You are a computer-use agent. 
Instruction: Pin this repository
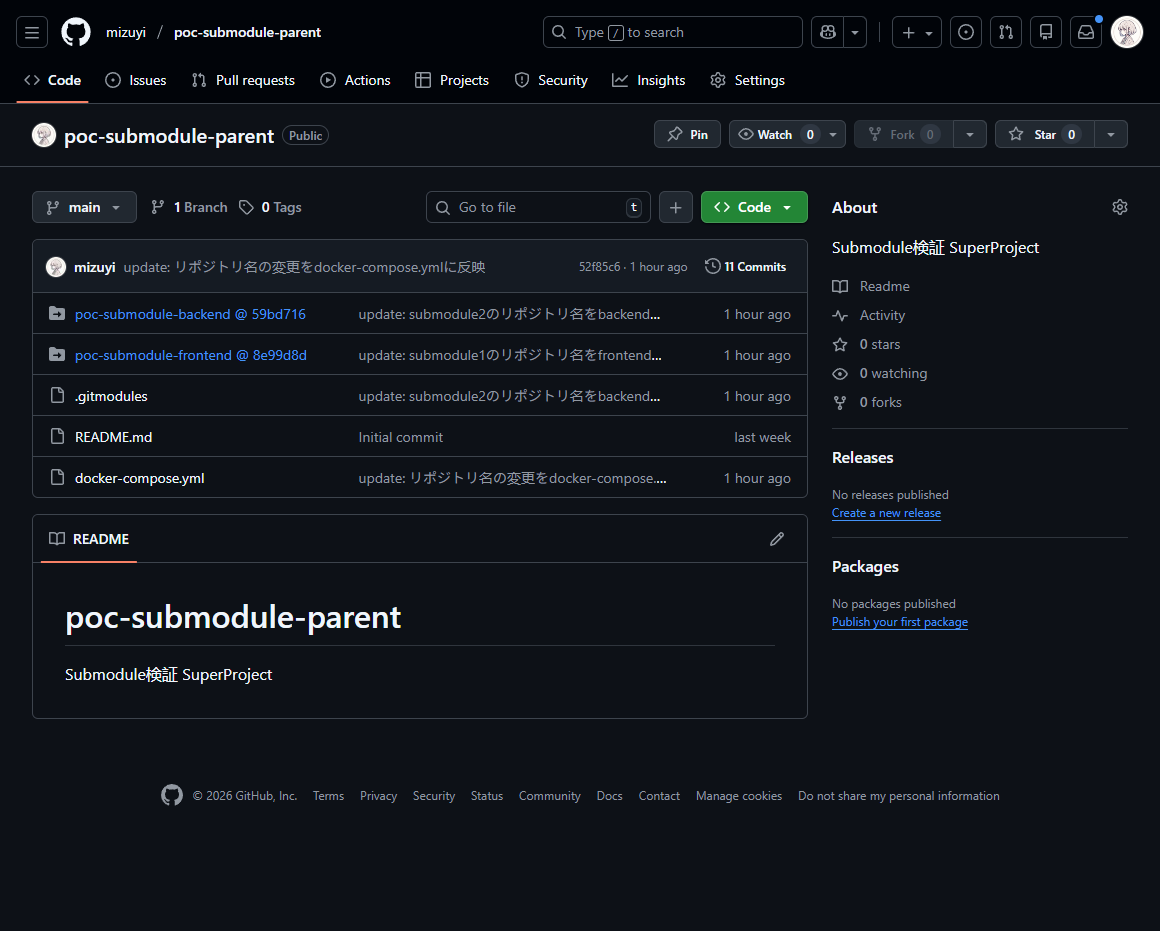click(x=687, y=134)
